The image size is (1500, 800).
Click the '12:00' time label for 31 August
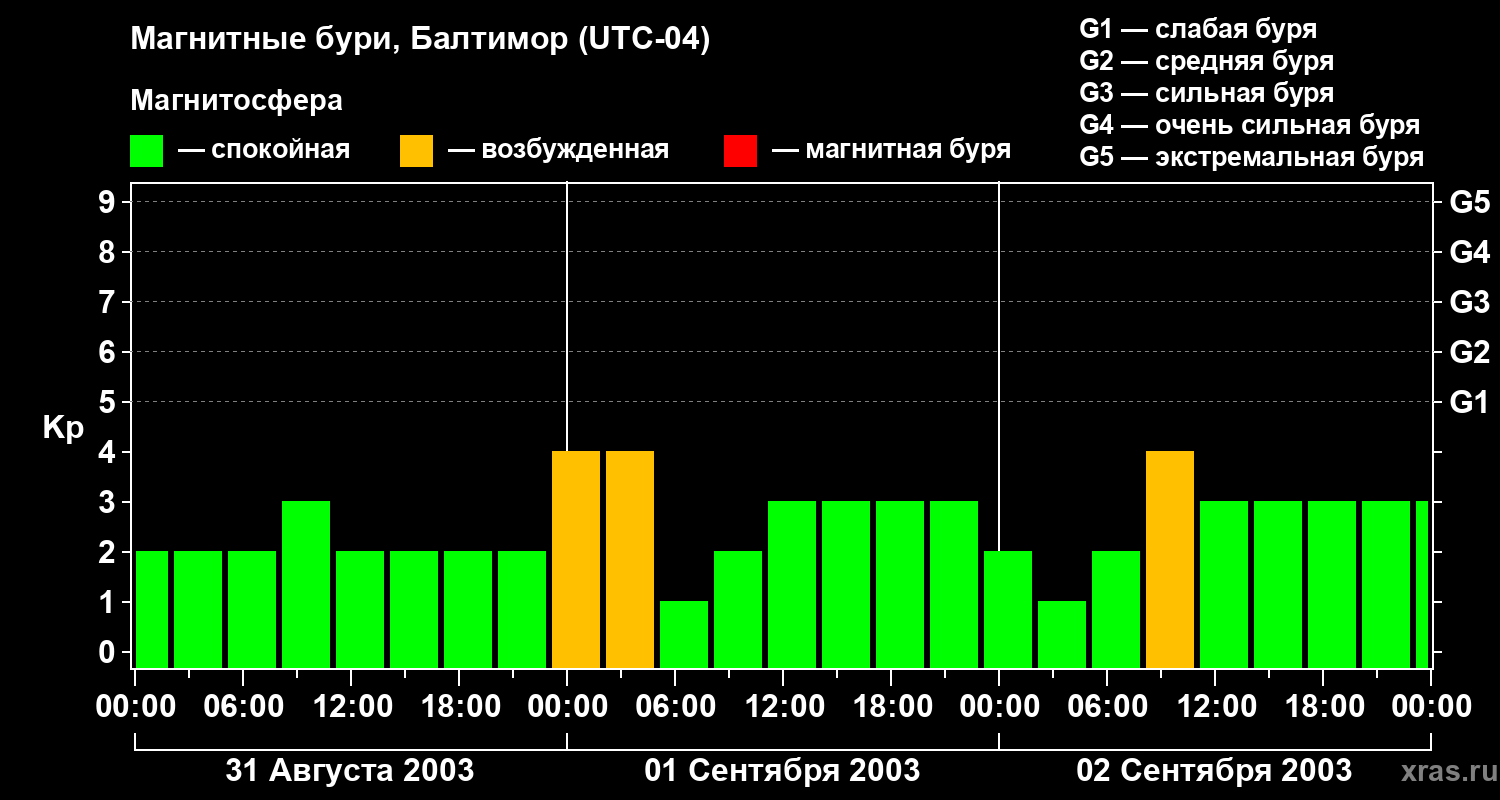tap(351, 707)
